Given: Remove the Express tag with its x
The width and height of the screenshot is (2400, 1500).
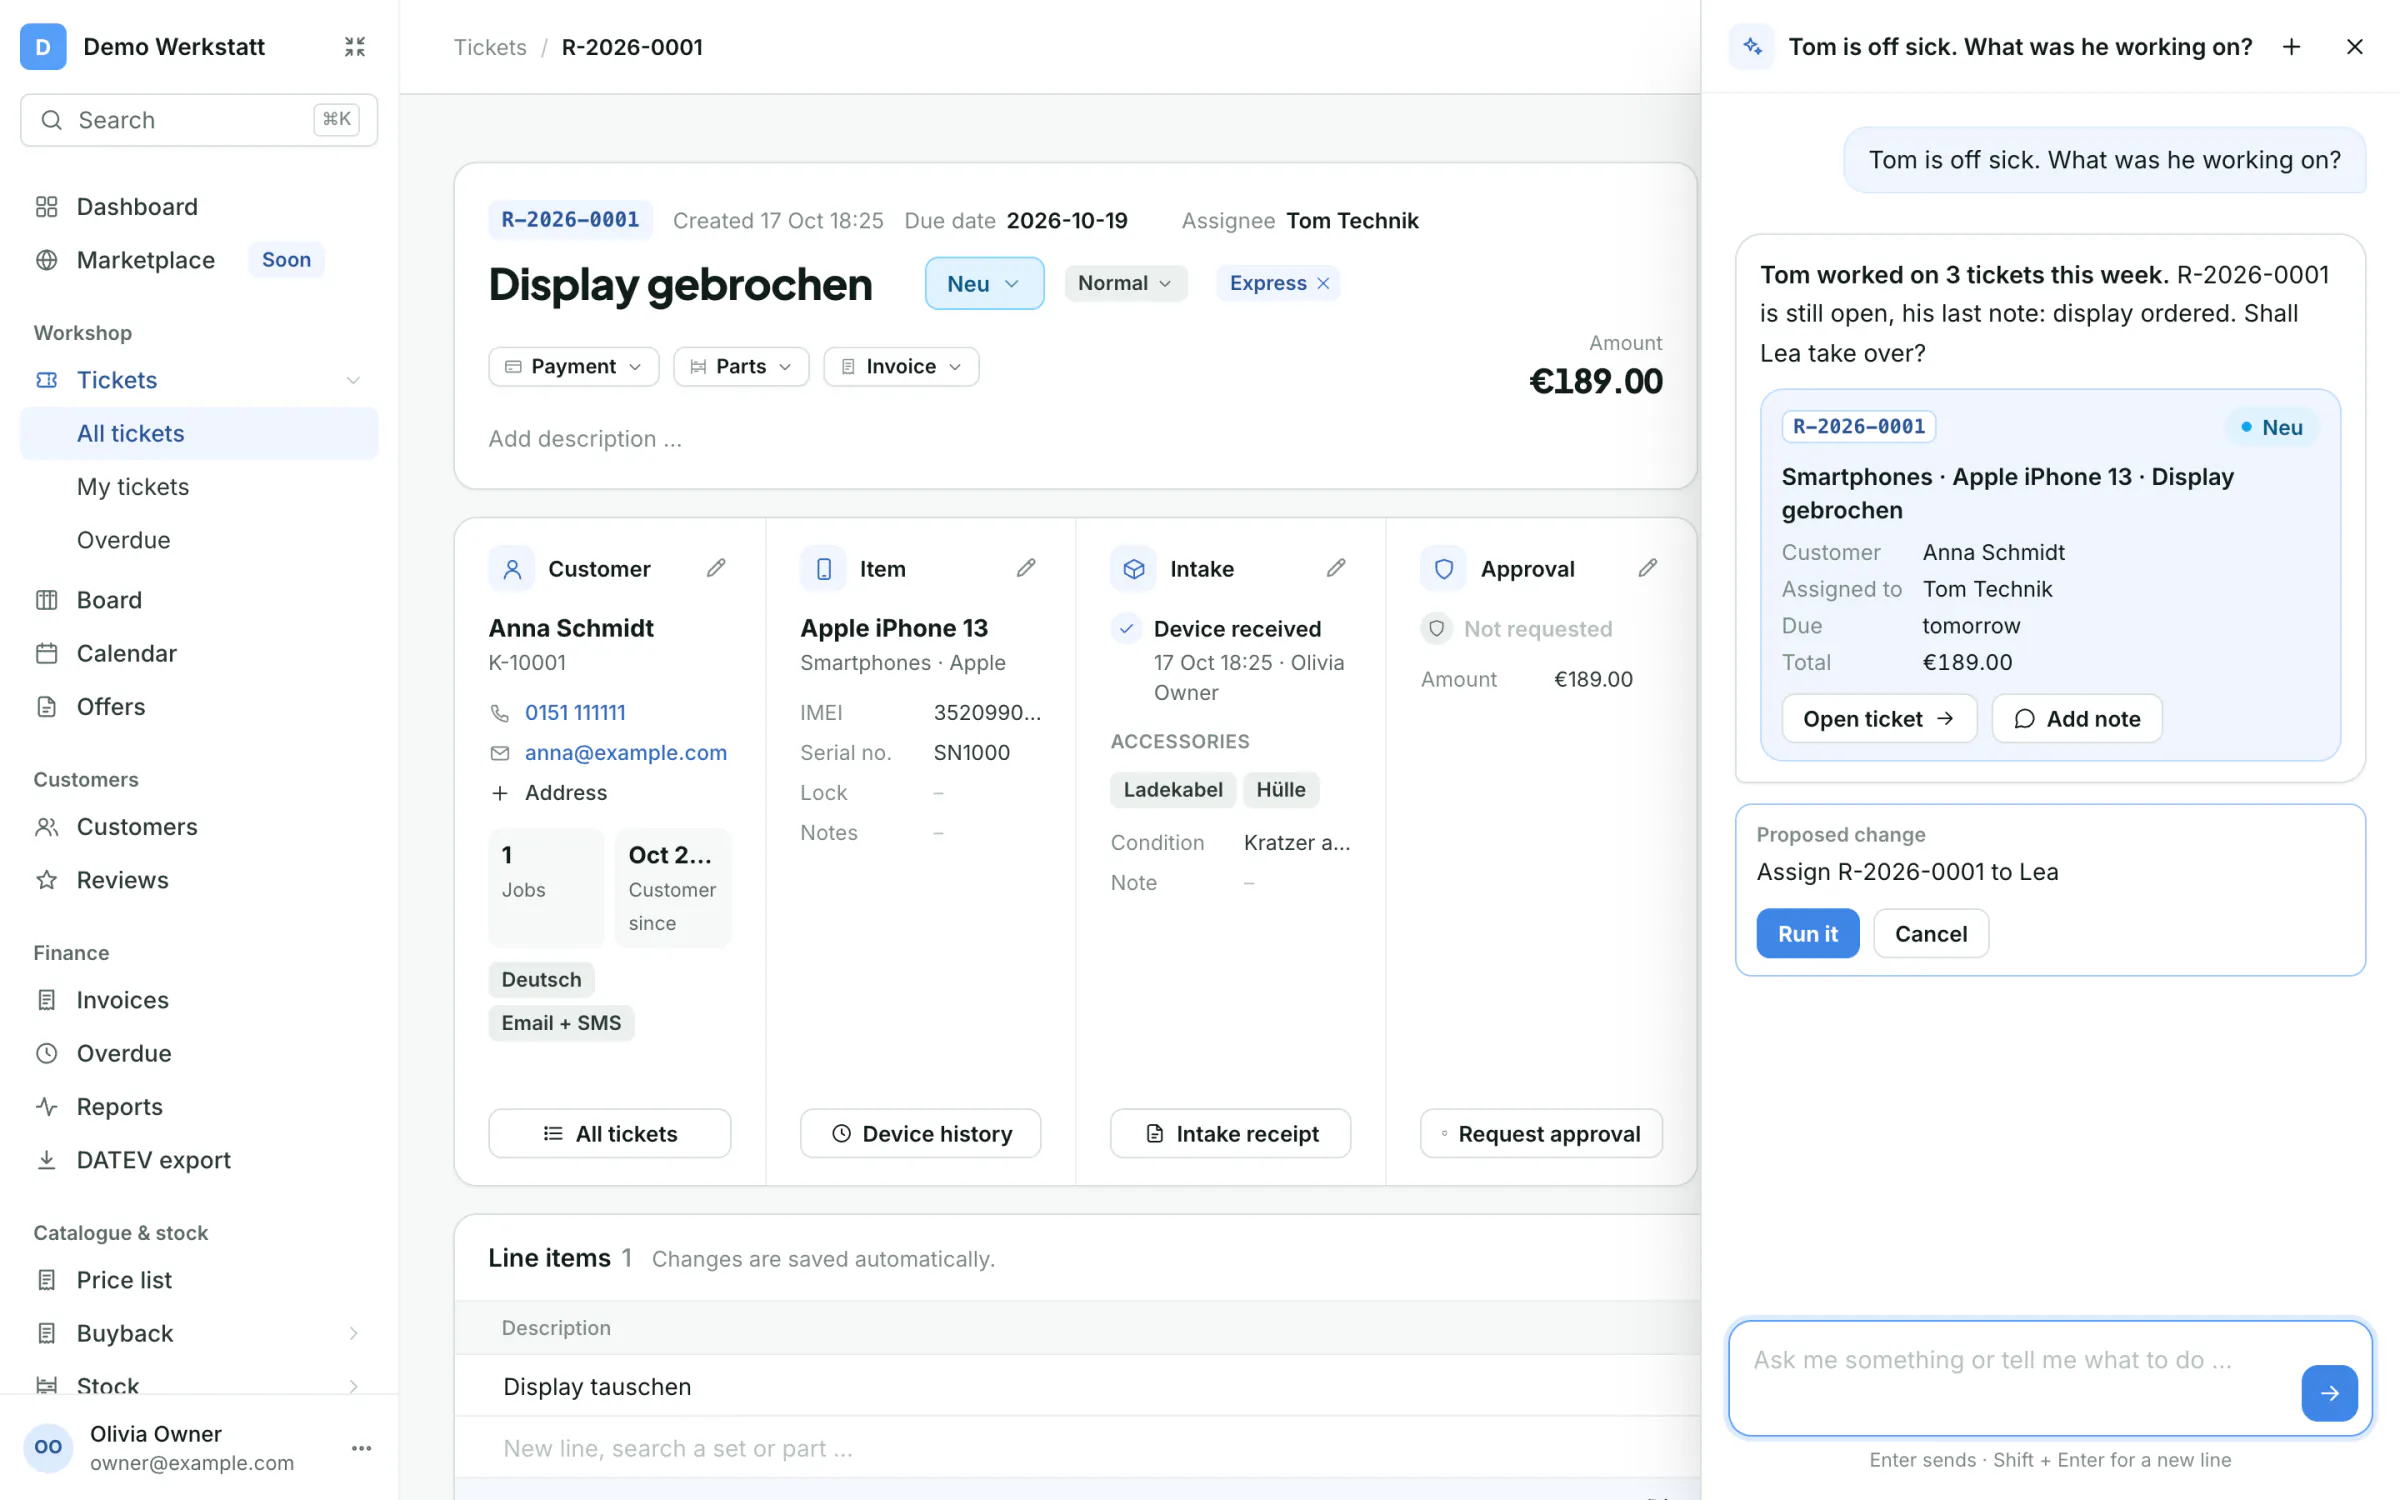Looking at the screenshot, I should 1323,283.
